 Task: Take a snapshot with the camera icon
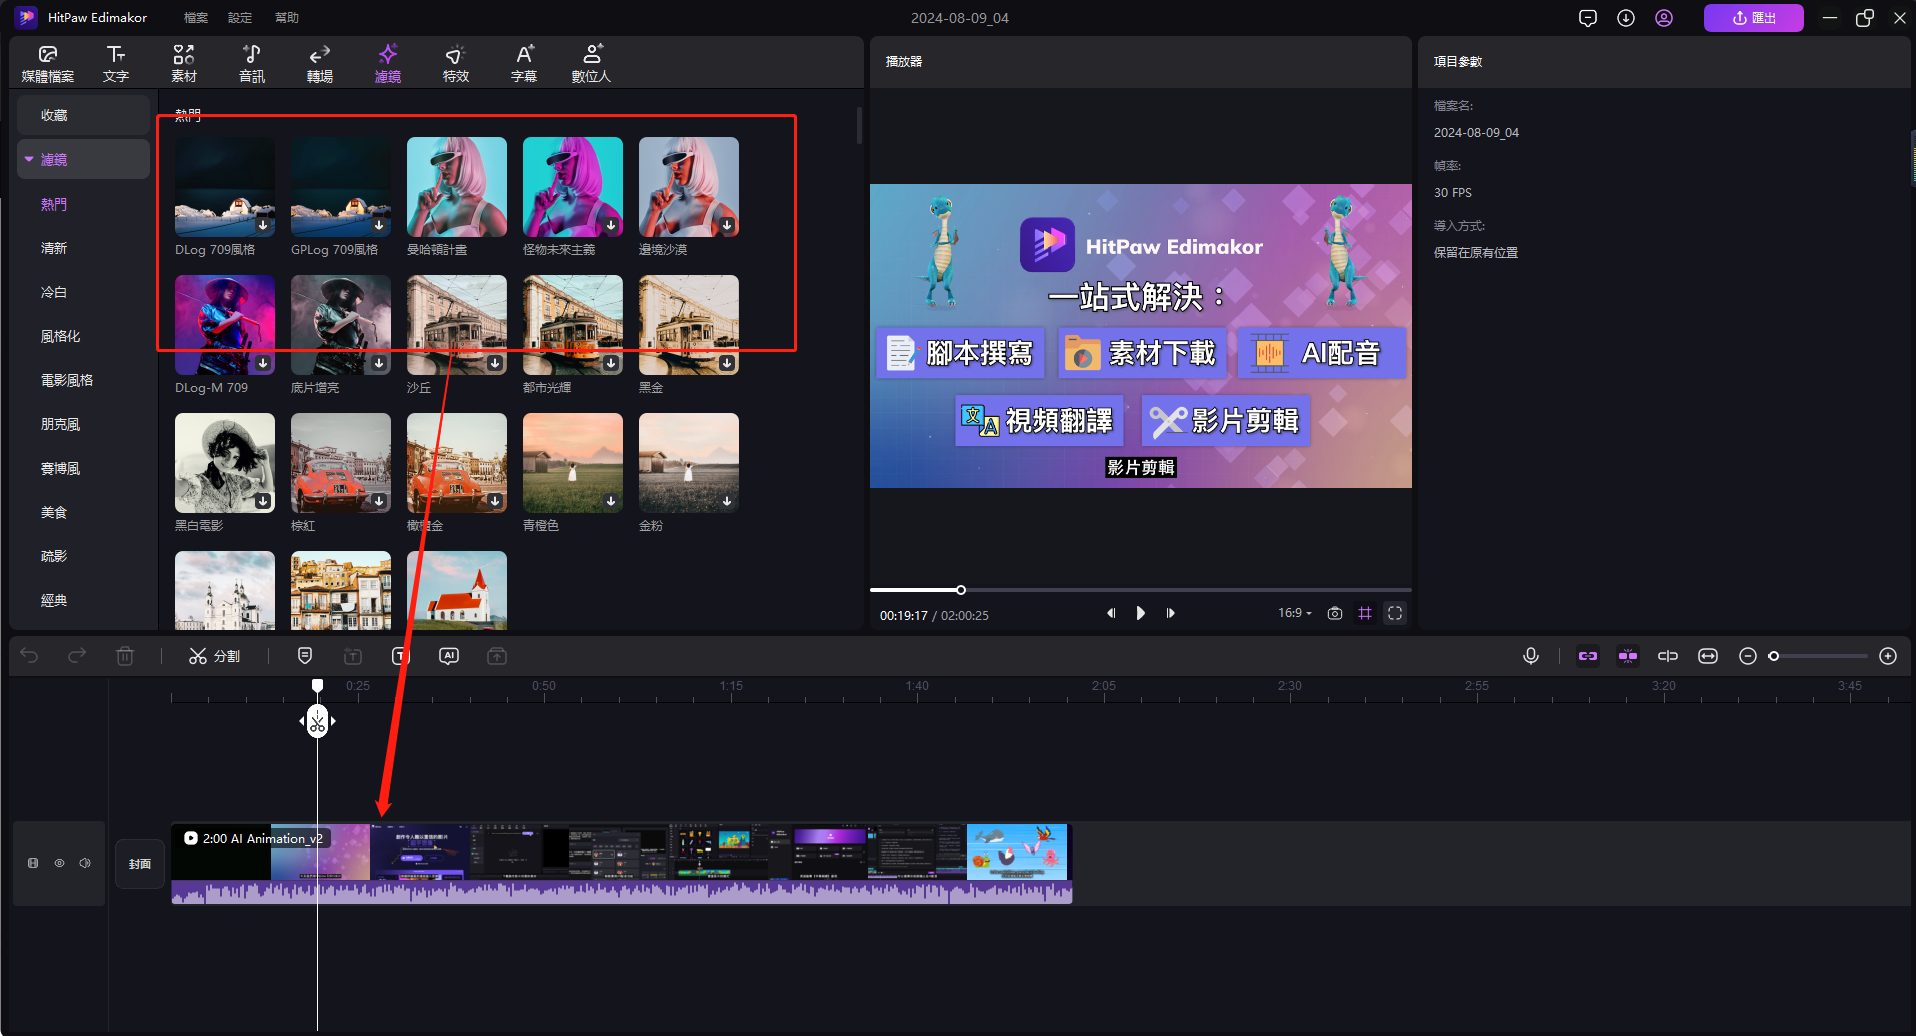click(x=1335, y=613)
